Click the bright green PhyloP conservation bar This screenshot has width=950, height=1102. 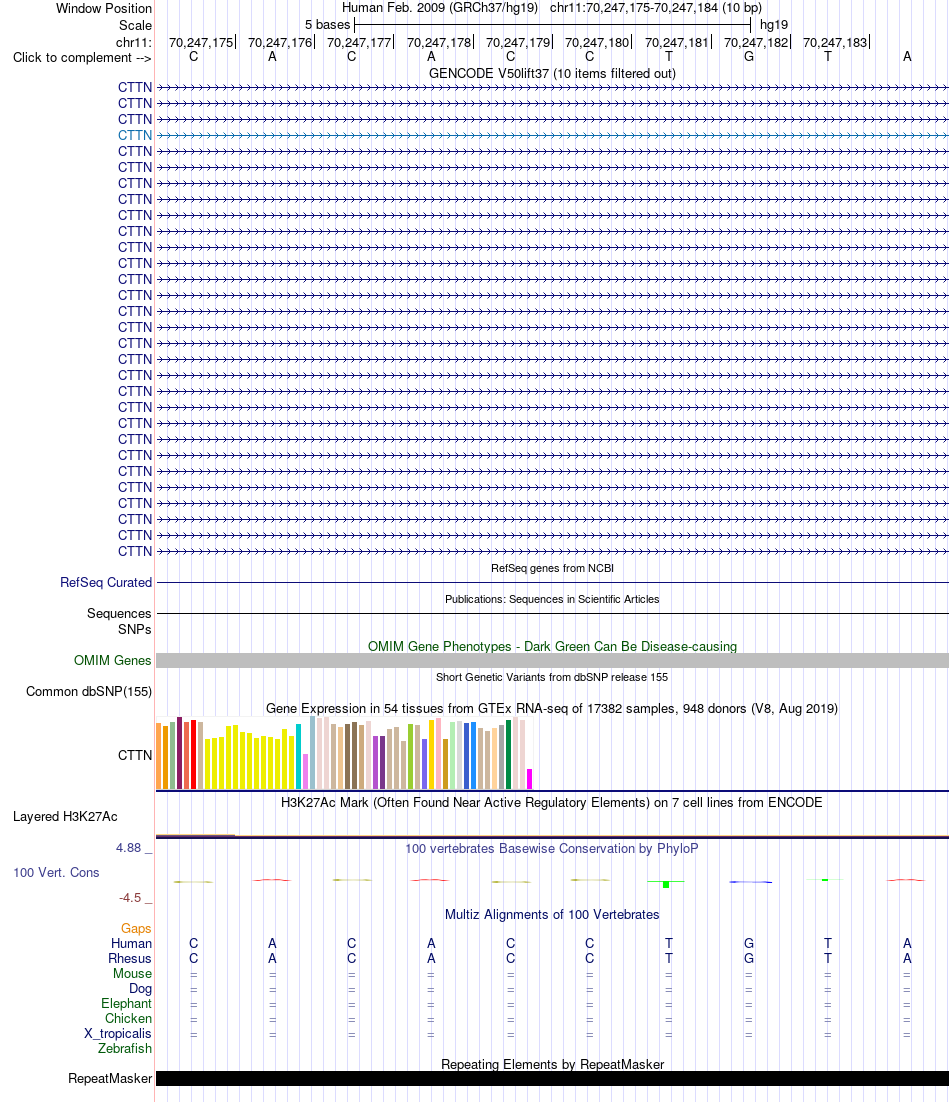click(666, 883)
